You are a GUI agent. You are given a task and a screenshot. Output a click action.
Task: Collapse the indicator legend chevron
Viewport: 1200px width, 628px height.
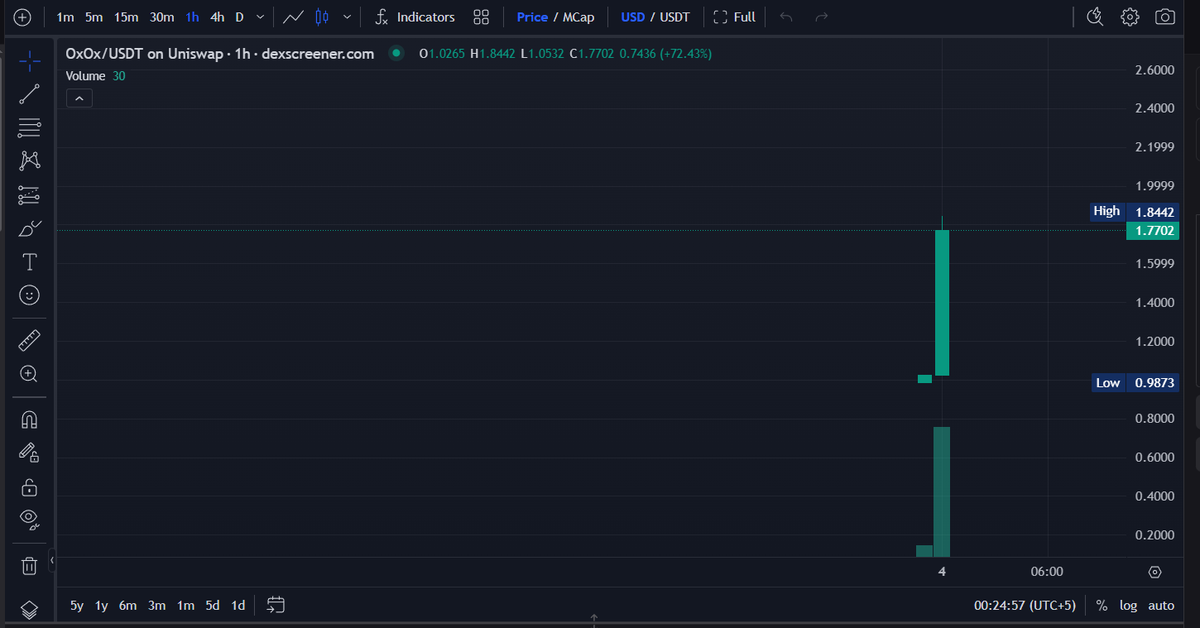tap(78, 98)
